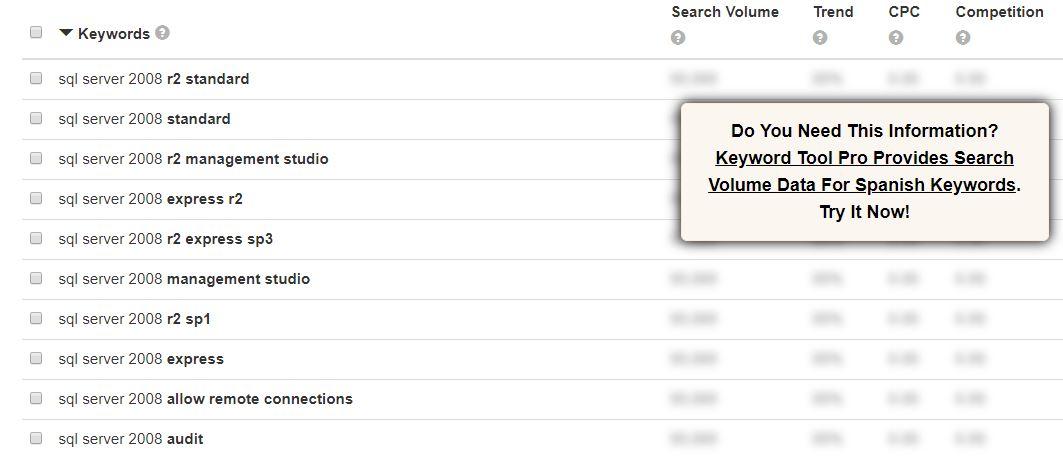
Task: Tick the "r2 express sp3" row checkbox
Action: pyautogui.click(x=36, y=238)
